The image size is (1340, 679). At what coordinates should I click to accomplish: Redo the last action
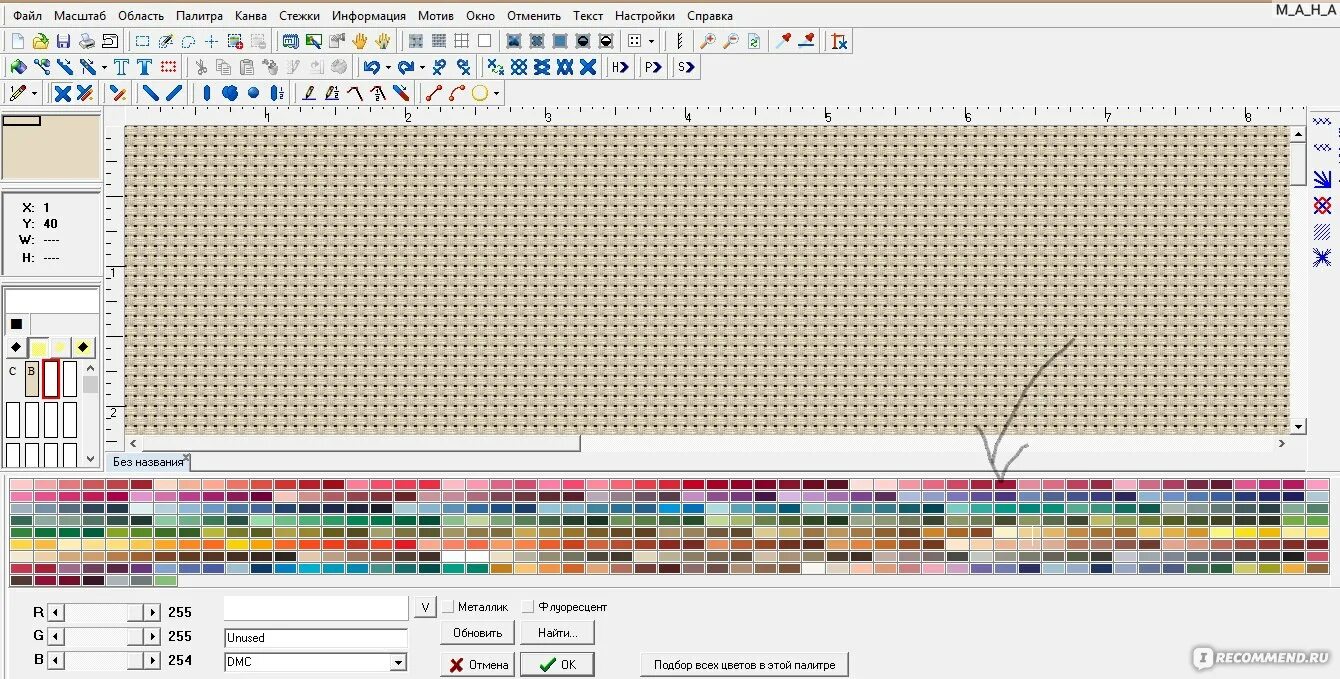pyautogui.click(x=405, y=67)
